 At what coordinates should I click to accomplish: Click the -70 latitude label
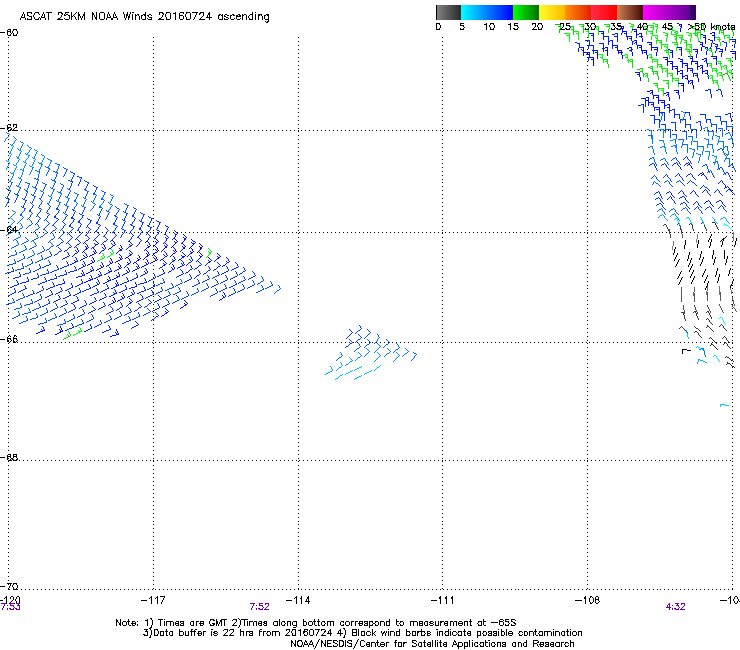coord(9,586)
